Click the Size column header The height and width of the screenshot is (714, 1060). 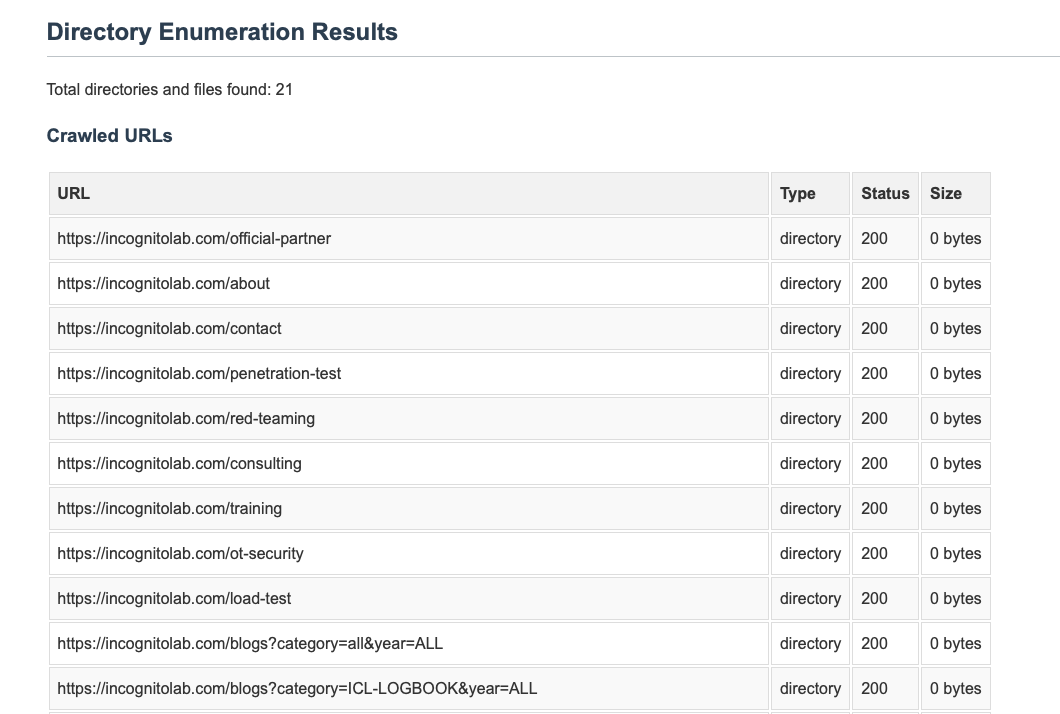[x=955, y=193]
